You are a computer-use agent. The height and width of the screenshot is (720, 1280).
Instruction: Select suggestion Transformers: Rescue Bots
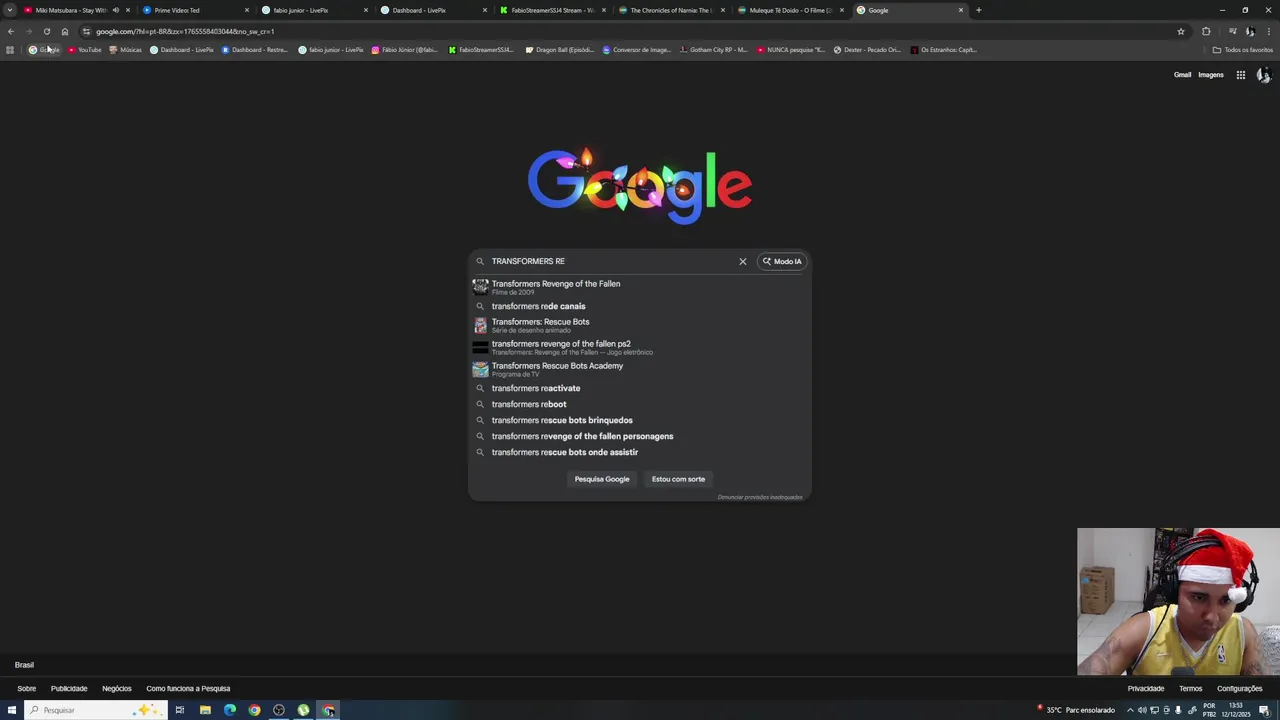(640, 325)
